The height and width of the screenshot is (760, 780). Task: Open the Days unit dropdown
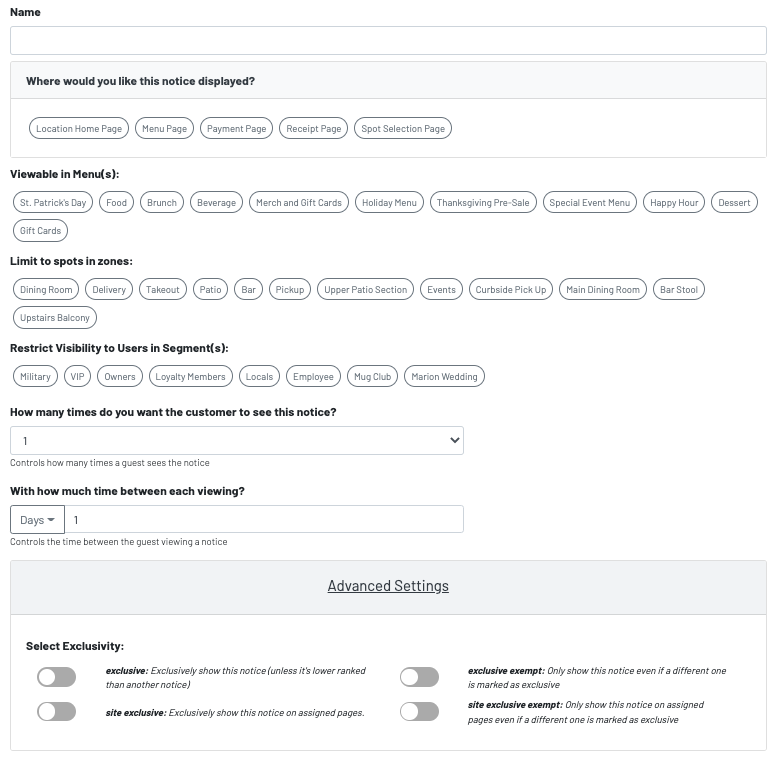click(37, 519)
